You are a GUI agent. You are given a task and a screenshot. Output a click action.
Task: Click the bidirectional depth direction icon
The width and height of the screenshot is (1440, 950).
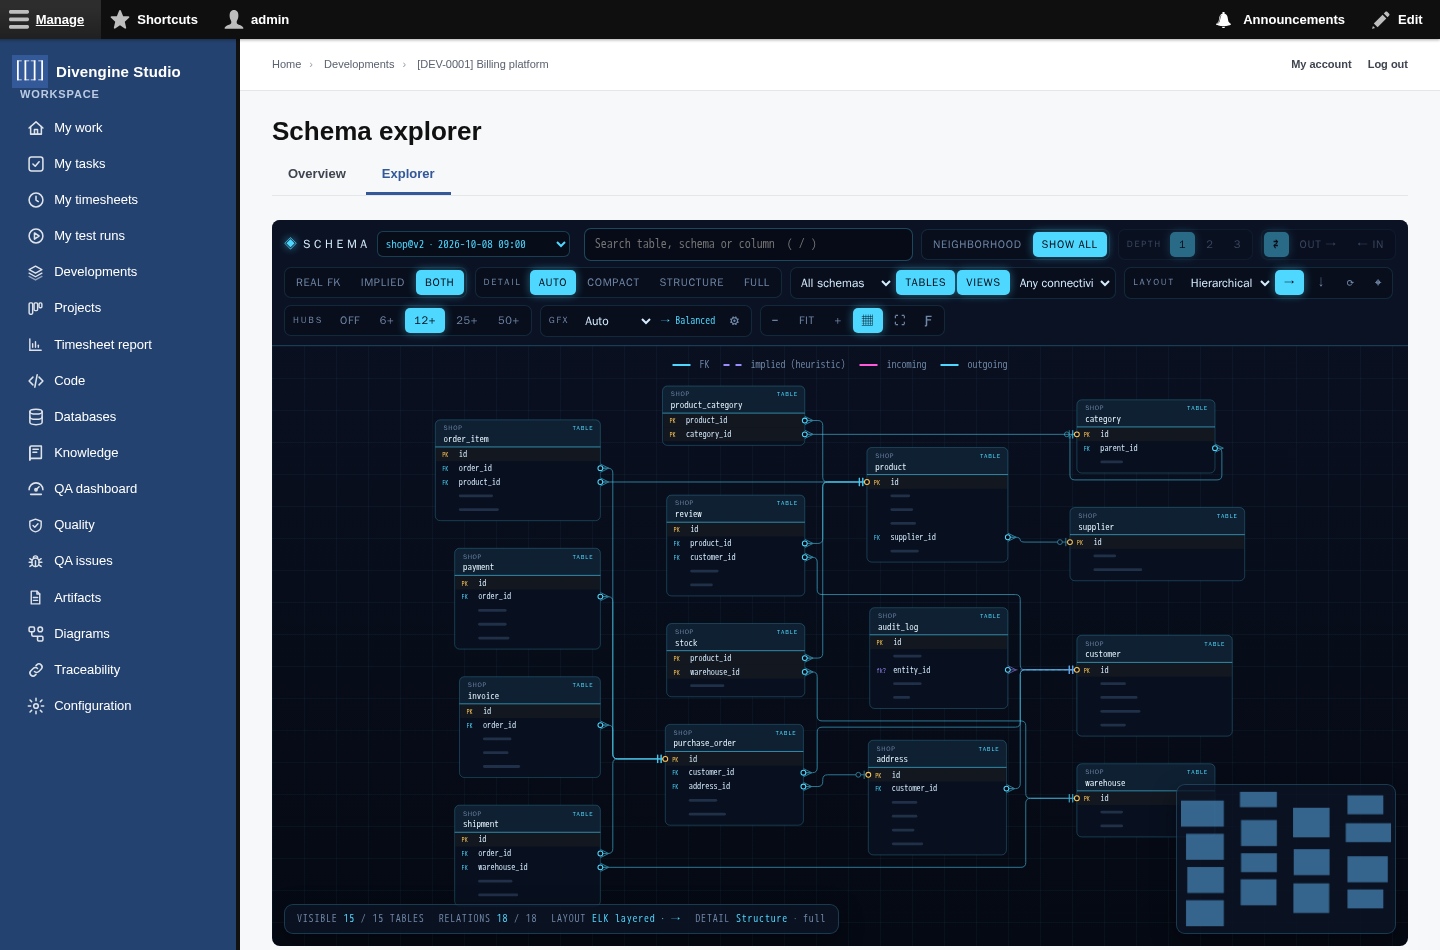1276,244
